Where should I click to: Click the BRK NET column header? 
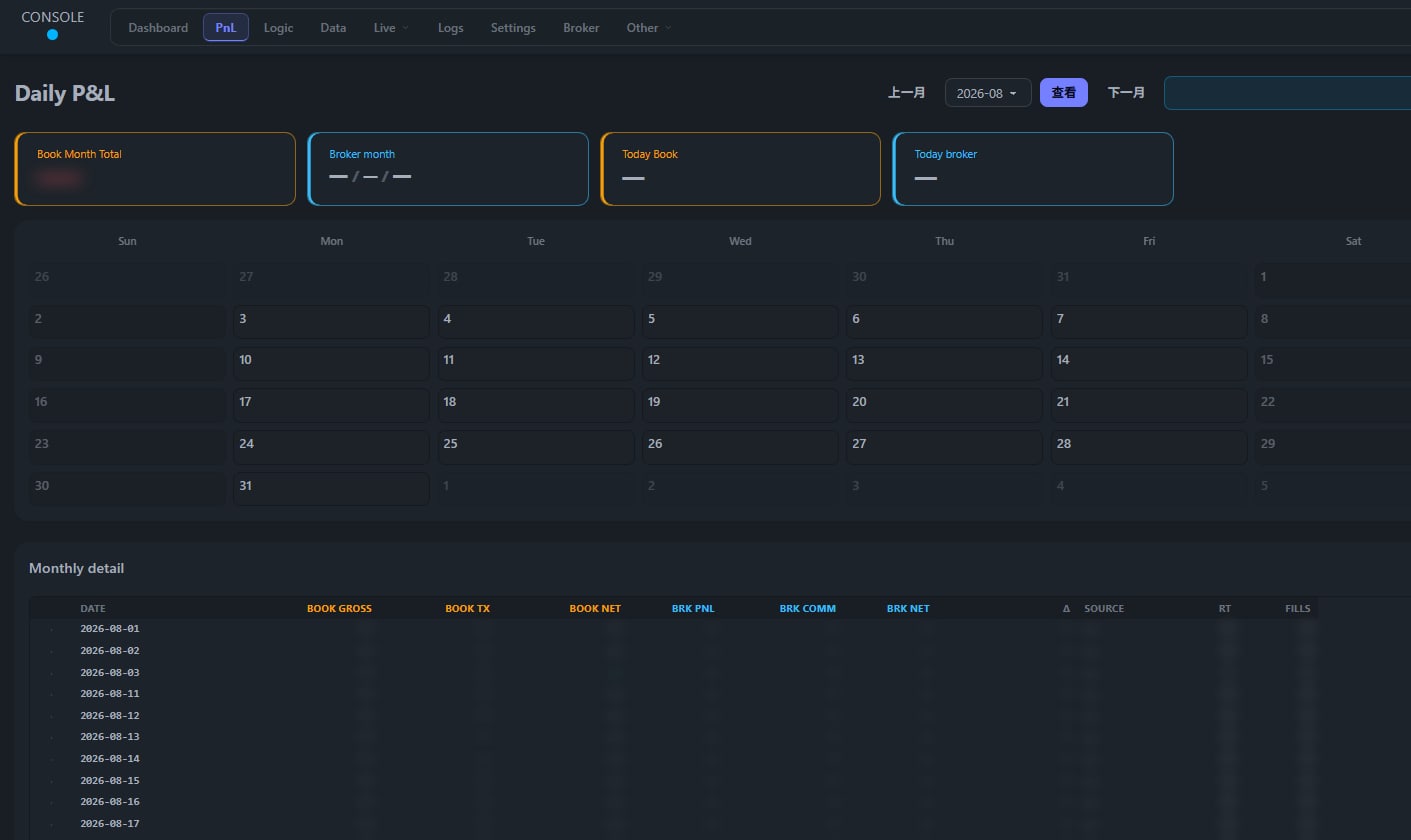click(x=908, y=608)
